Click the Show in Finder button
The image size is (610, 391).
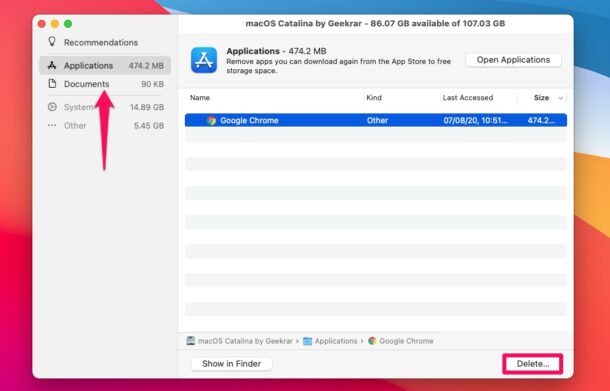coord(231,364)
